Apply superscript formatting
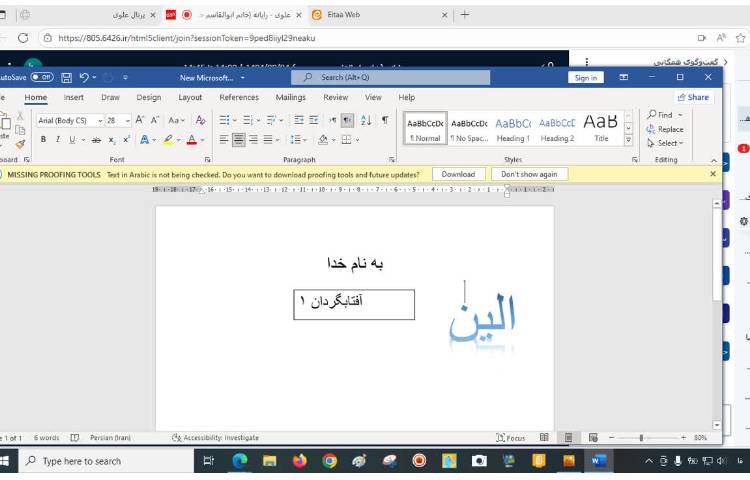The width and height of the screenshot is (750, 480). pyautogui.click(x=126, y=140)
